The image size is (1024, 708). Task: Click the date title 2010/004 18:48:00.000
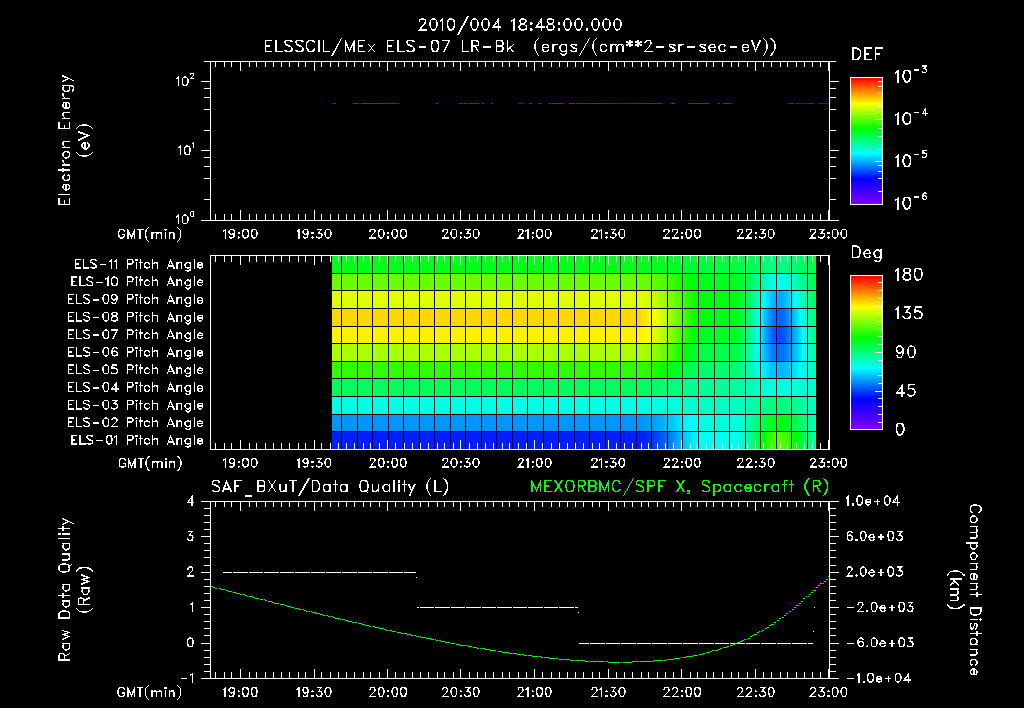pos(520,25)
